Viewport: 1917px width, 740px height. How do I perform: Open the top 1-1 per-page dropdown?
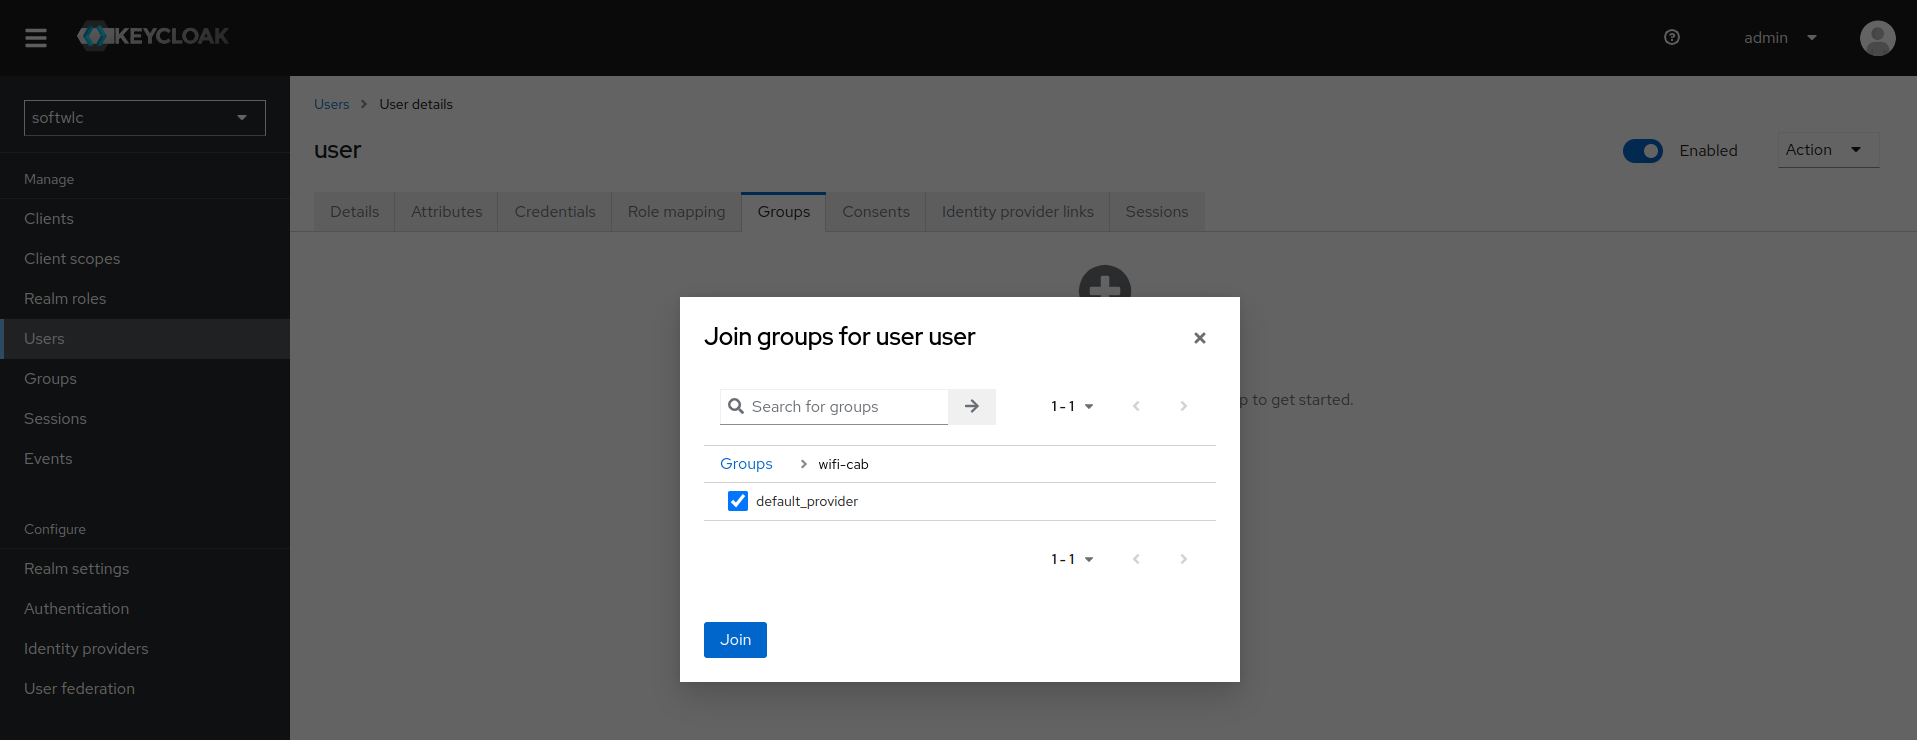click(x=1072, y=406)
